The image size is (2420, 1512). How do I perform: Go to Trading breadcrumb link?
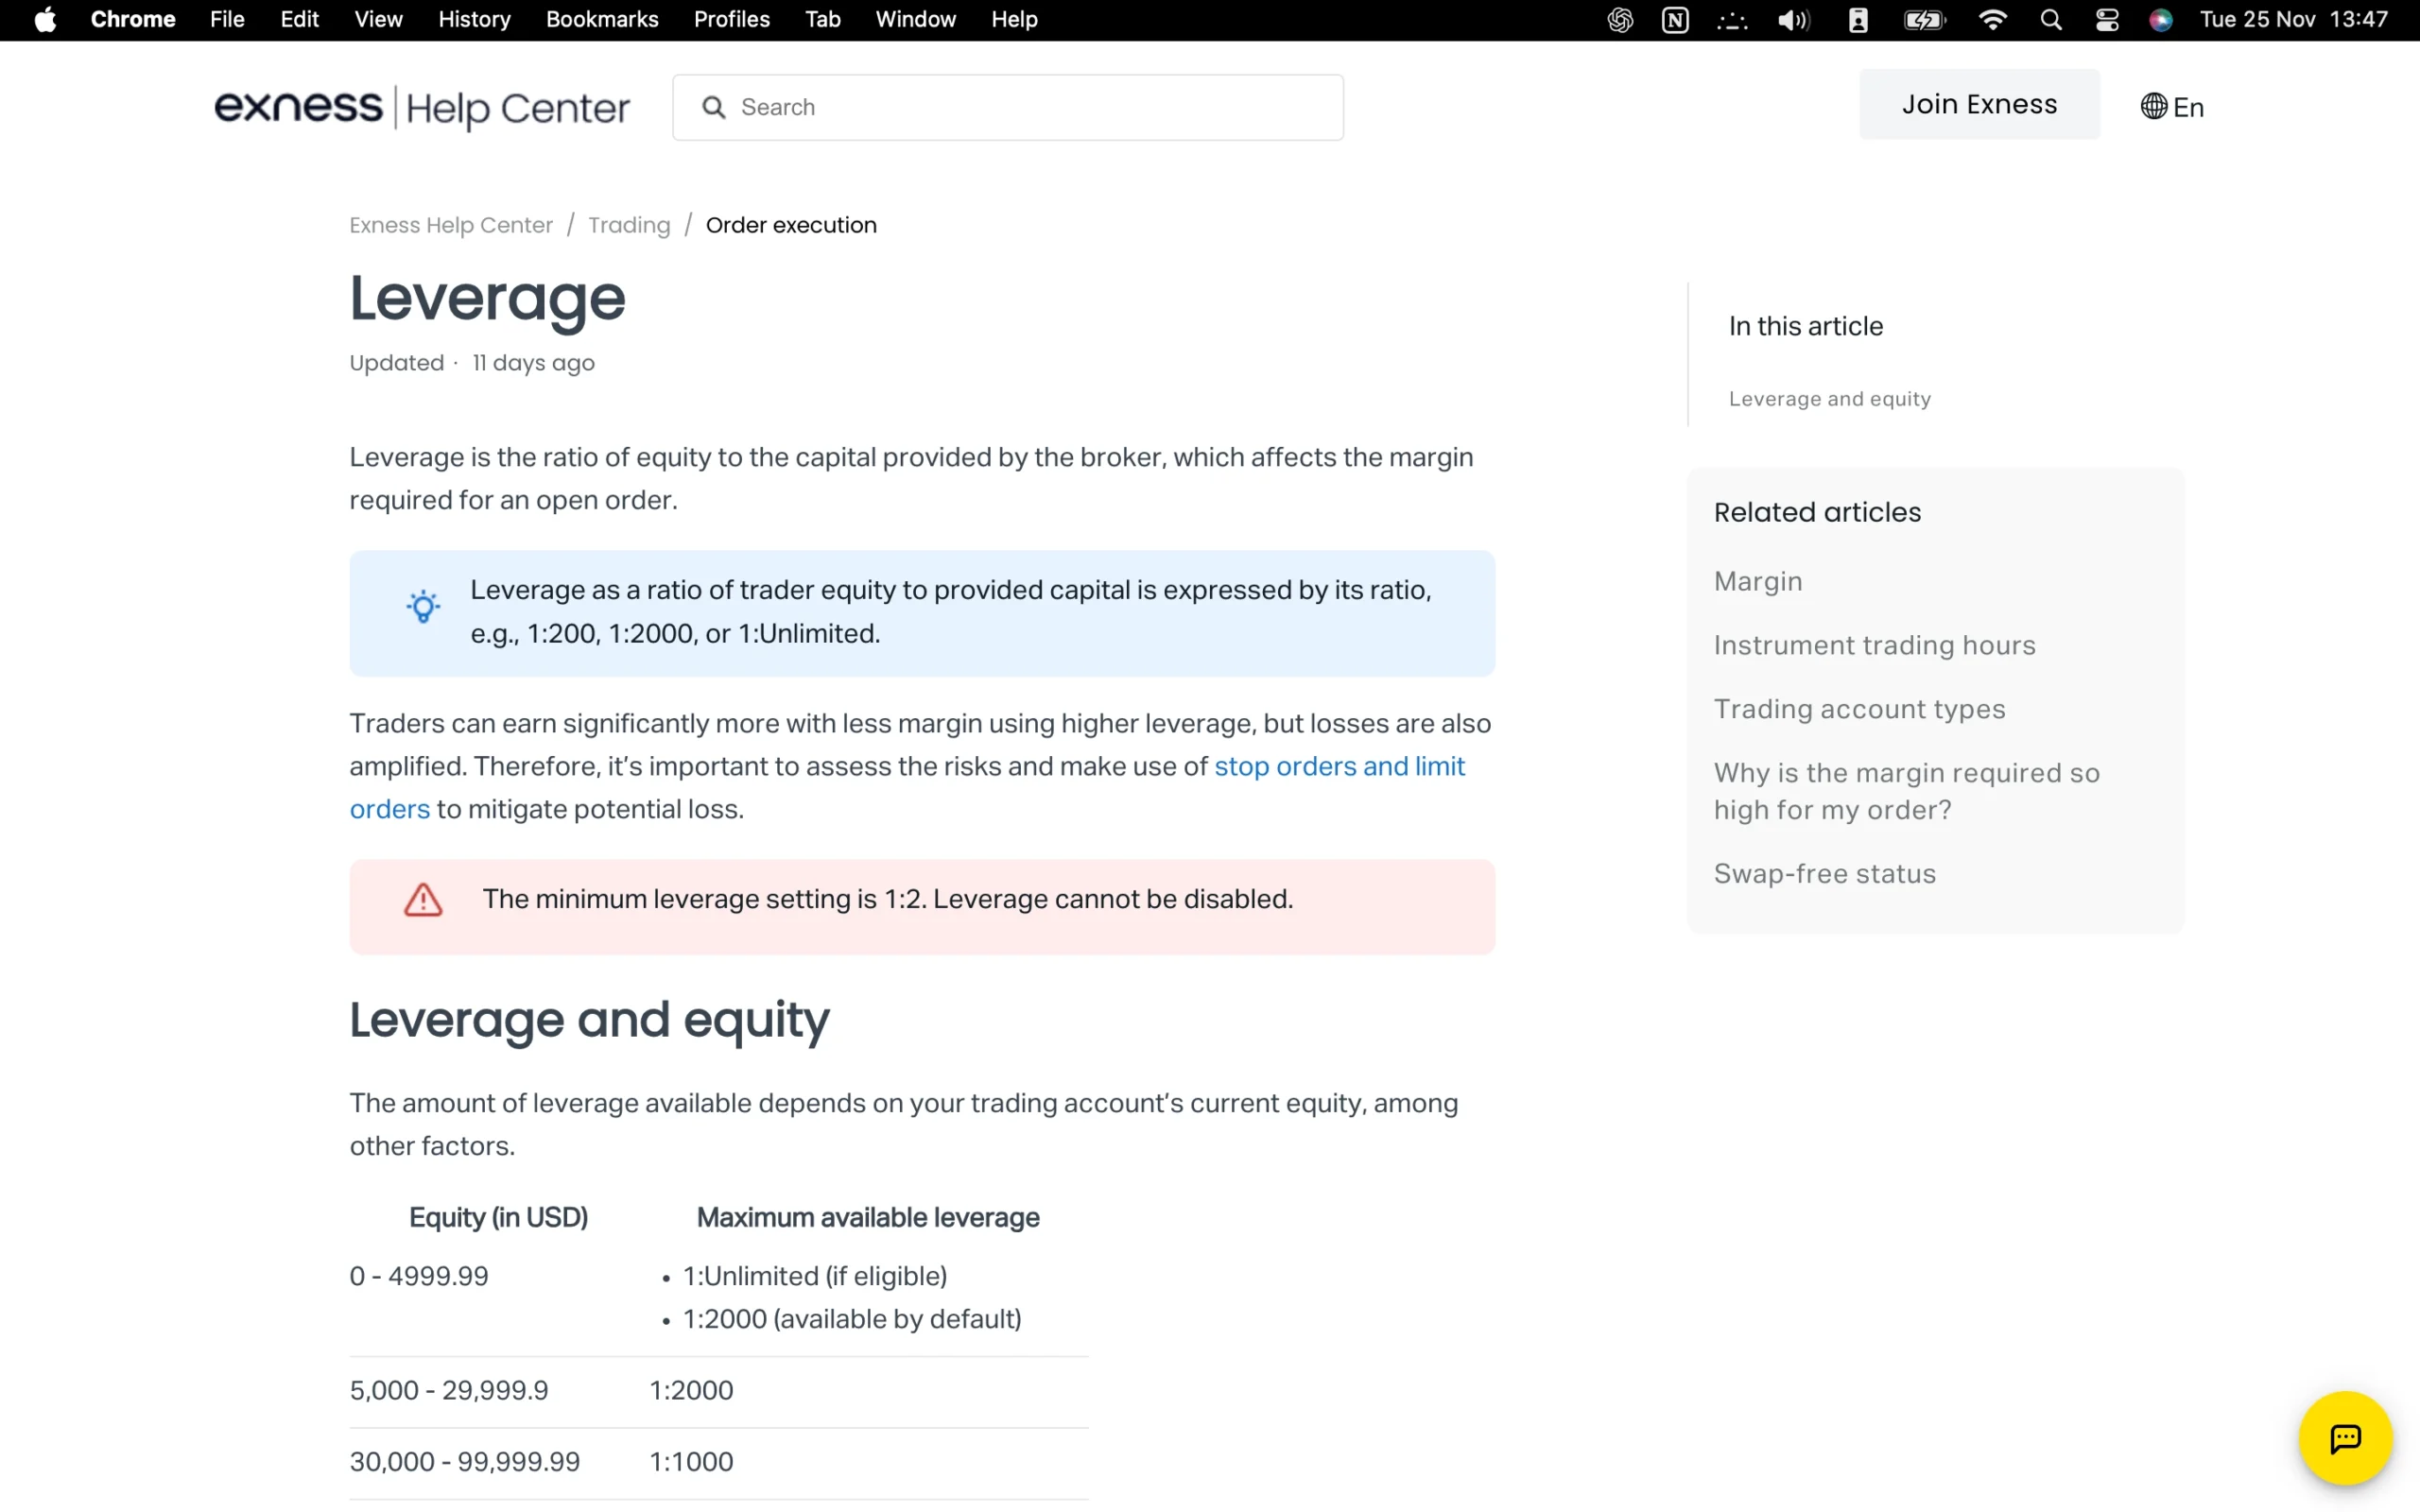tap(629, 225)
